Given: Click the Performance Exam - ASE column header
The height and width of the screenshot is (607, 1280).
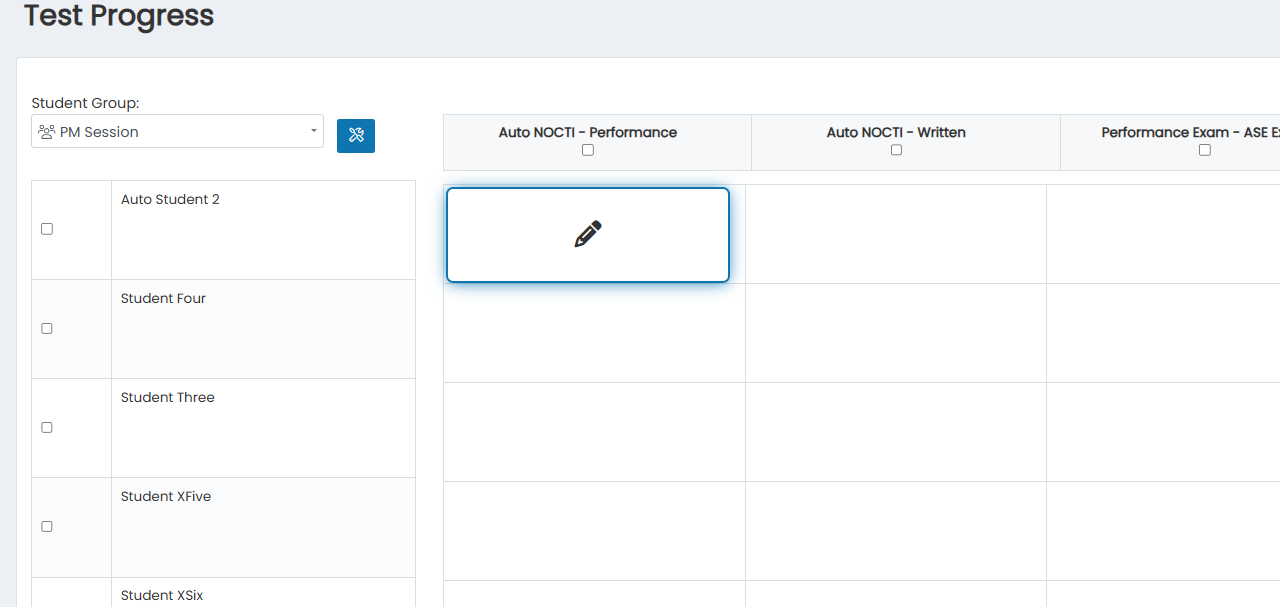Looking at the screenshot, I should pos(1190,132).
